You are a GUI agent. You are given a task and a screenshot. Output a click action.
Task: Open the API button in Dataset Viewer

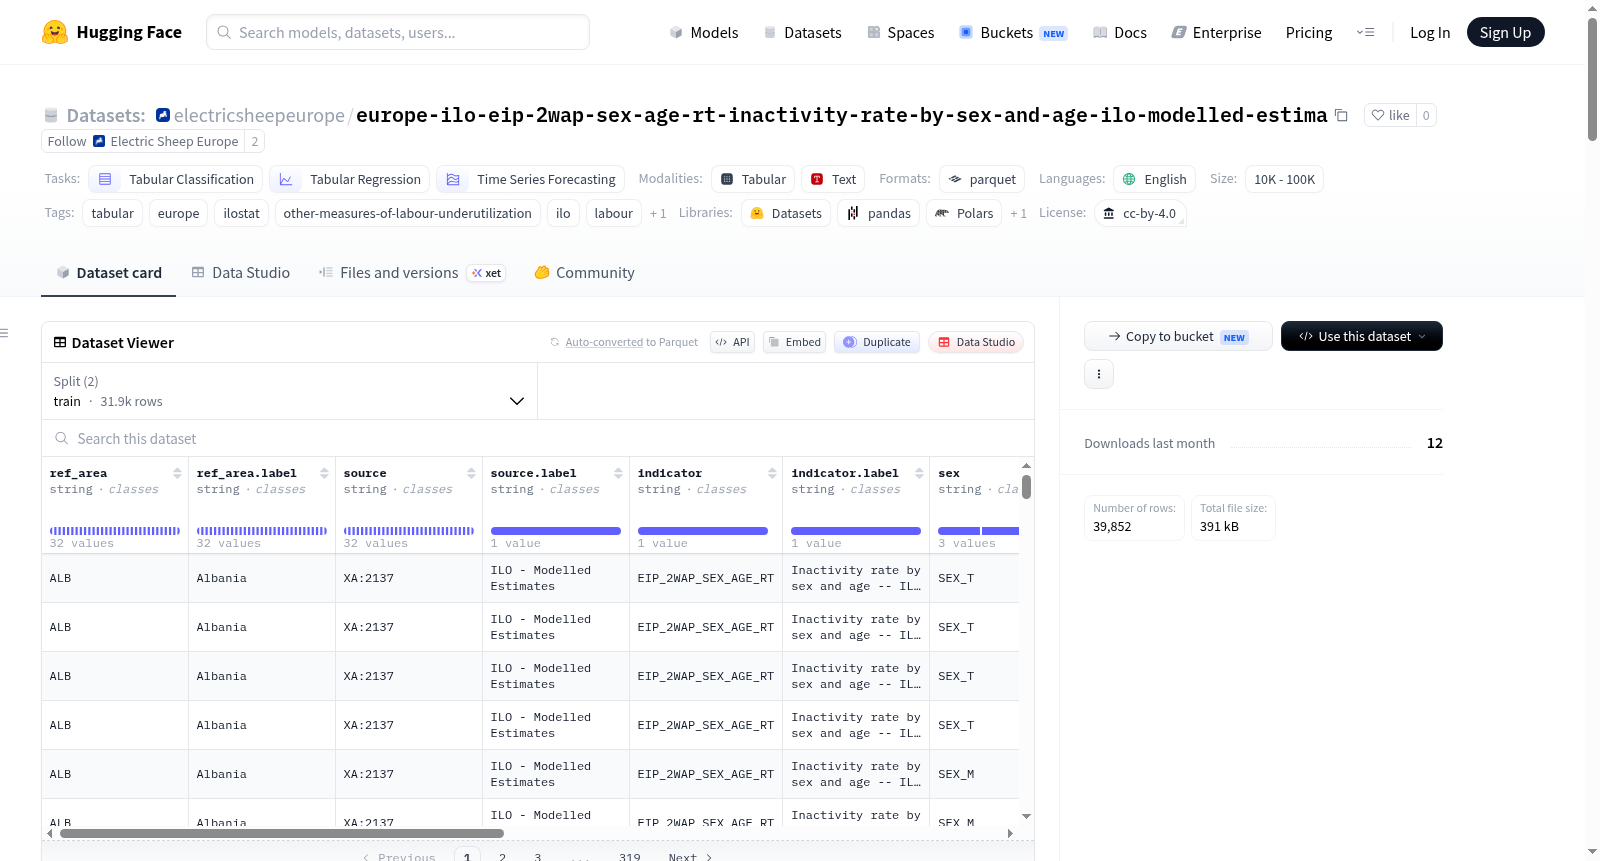coord(733,342)
